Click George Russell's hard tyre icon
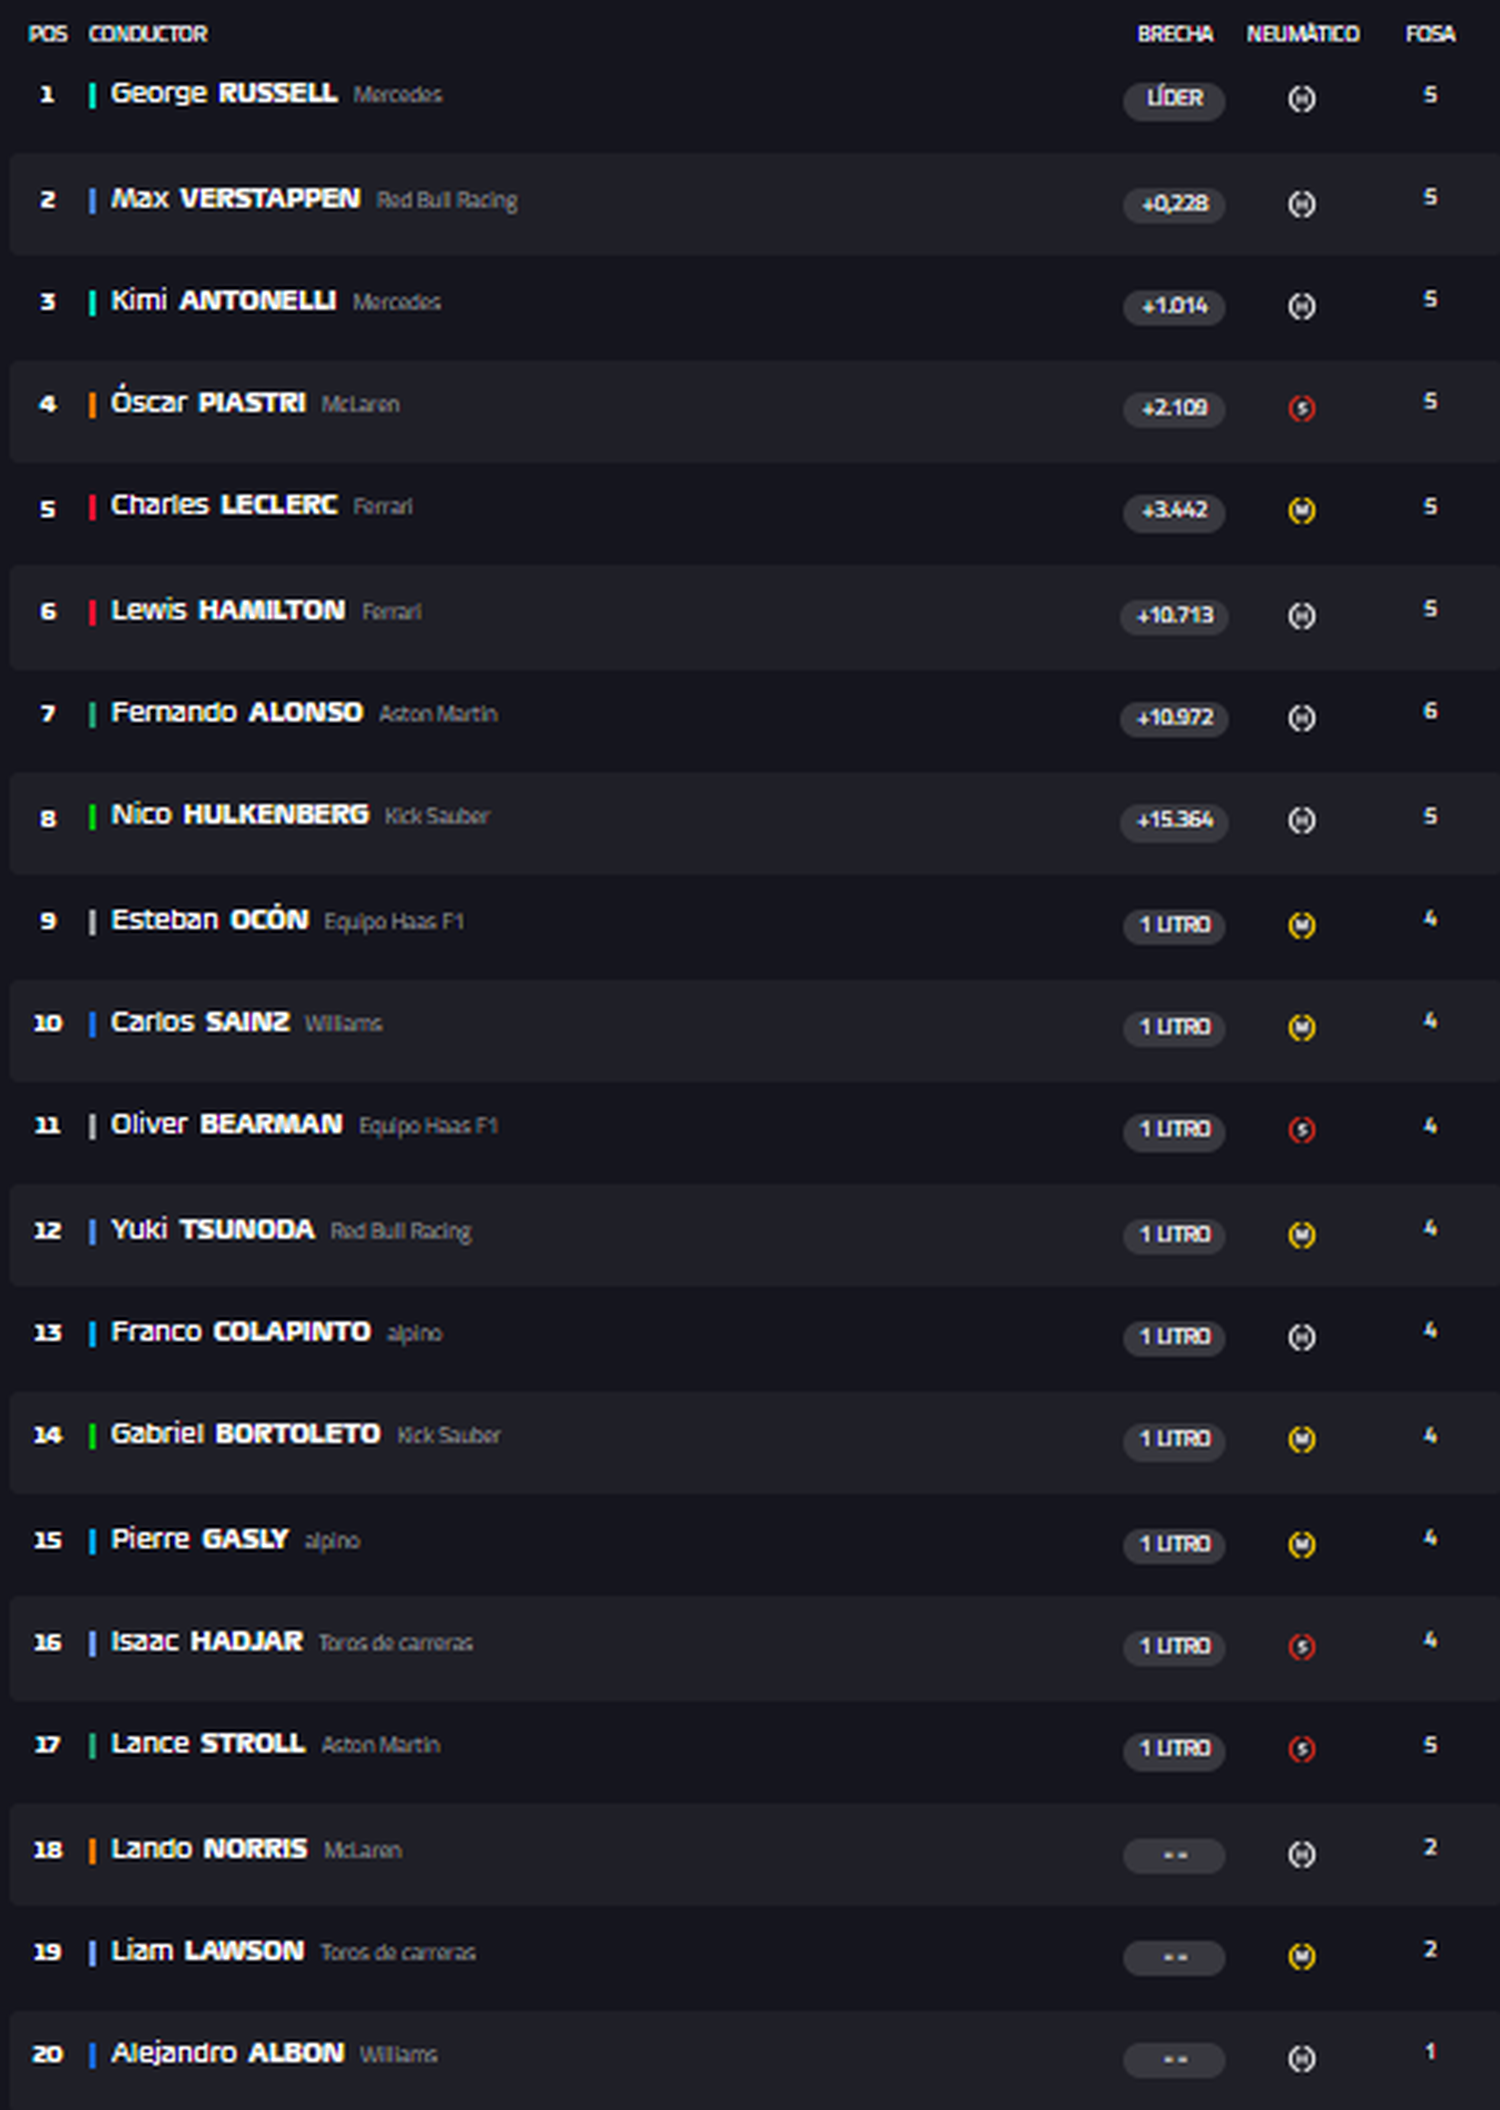Image resolution: width=1500 pixels, height=2110 pixels. coord(1301,99)
